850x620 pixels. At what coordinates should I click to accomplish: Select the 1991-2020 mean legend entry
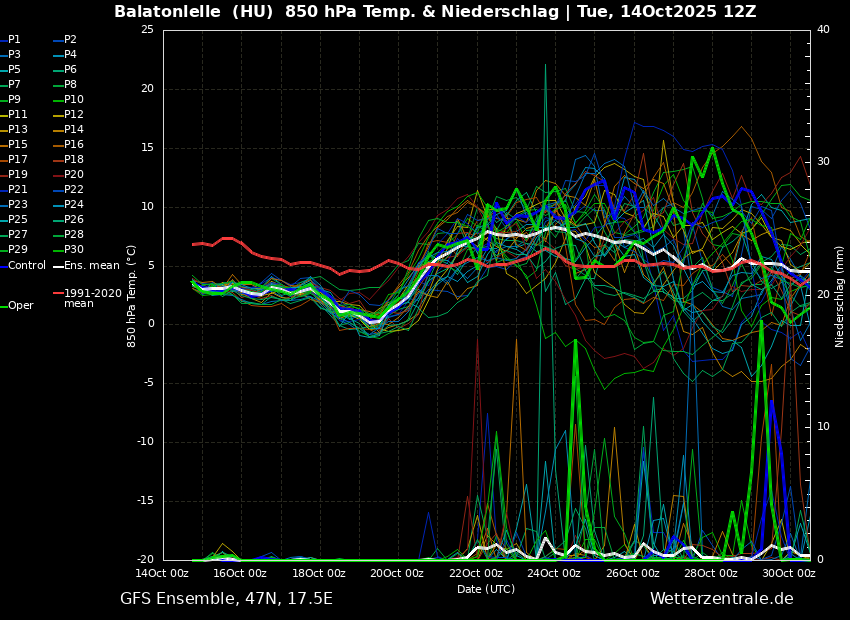pyautogui.click(x=92, y=298)
